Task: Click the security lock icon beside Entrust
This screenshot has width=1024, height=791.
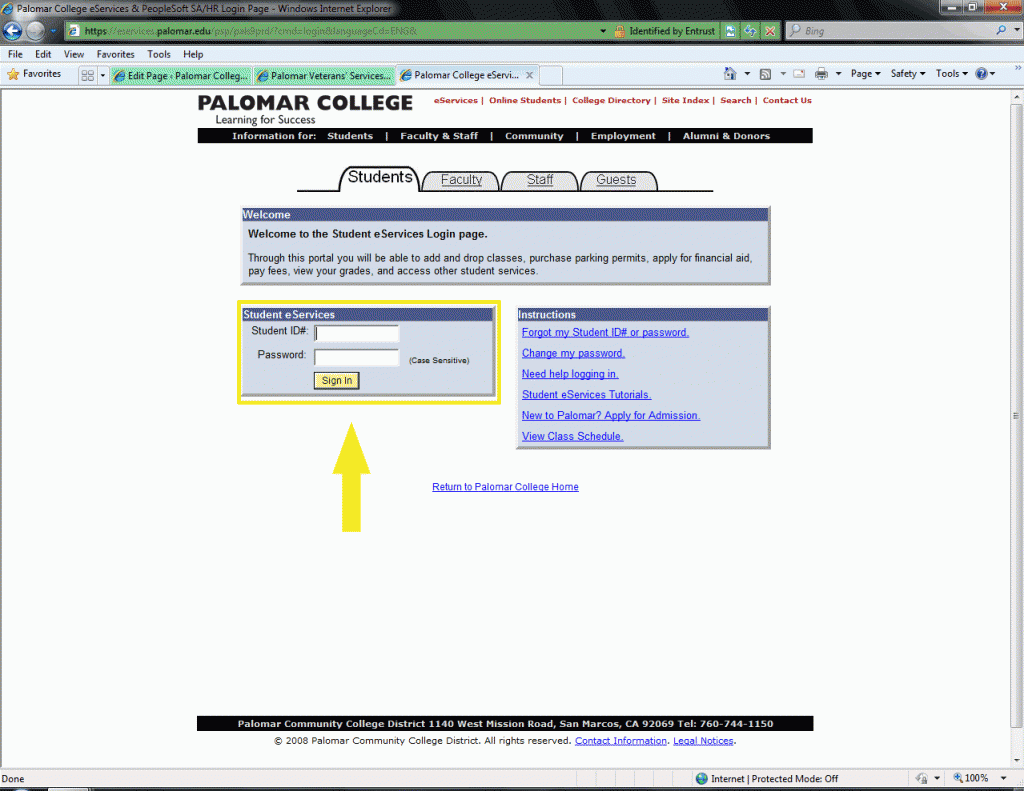Action: [620, 31]
